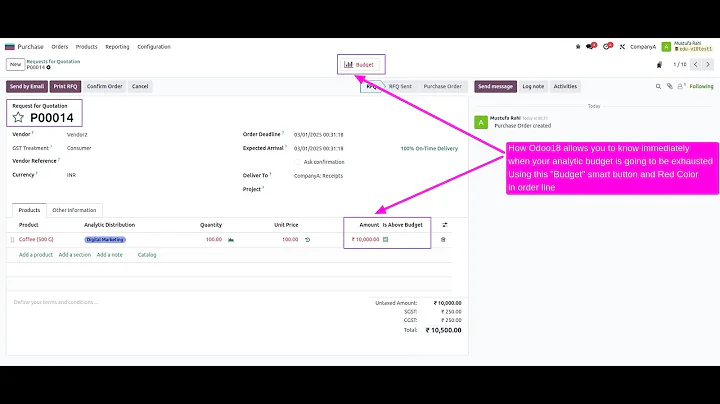Click Confirm Order
The width and height of the screenshot is (720, 404).
point(105,86)
